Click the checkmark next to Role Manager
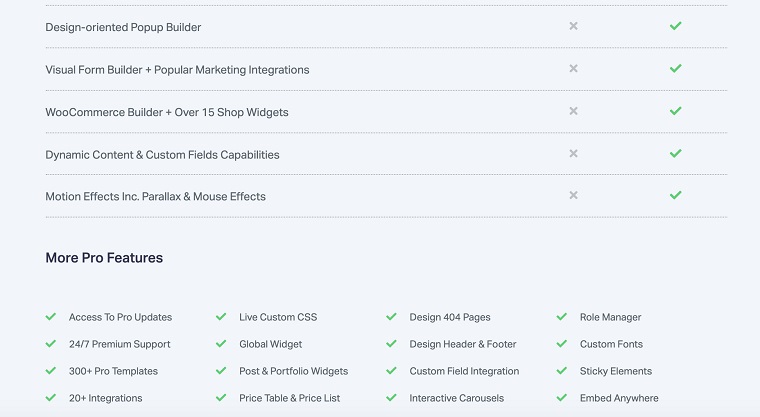The image size is (760, 417). click(562, 317)
